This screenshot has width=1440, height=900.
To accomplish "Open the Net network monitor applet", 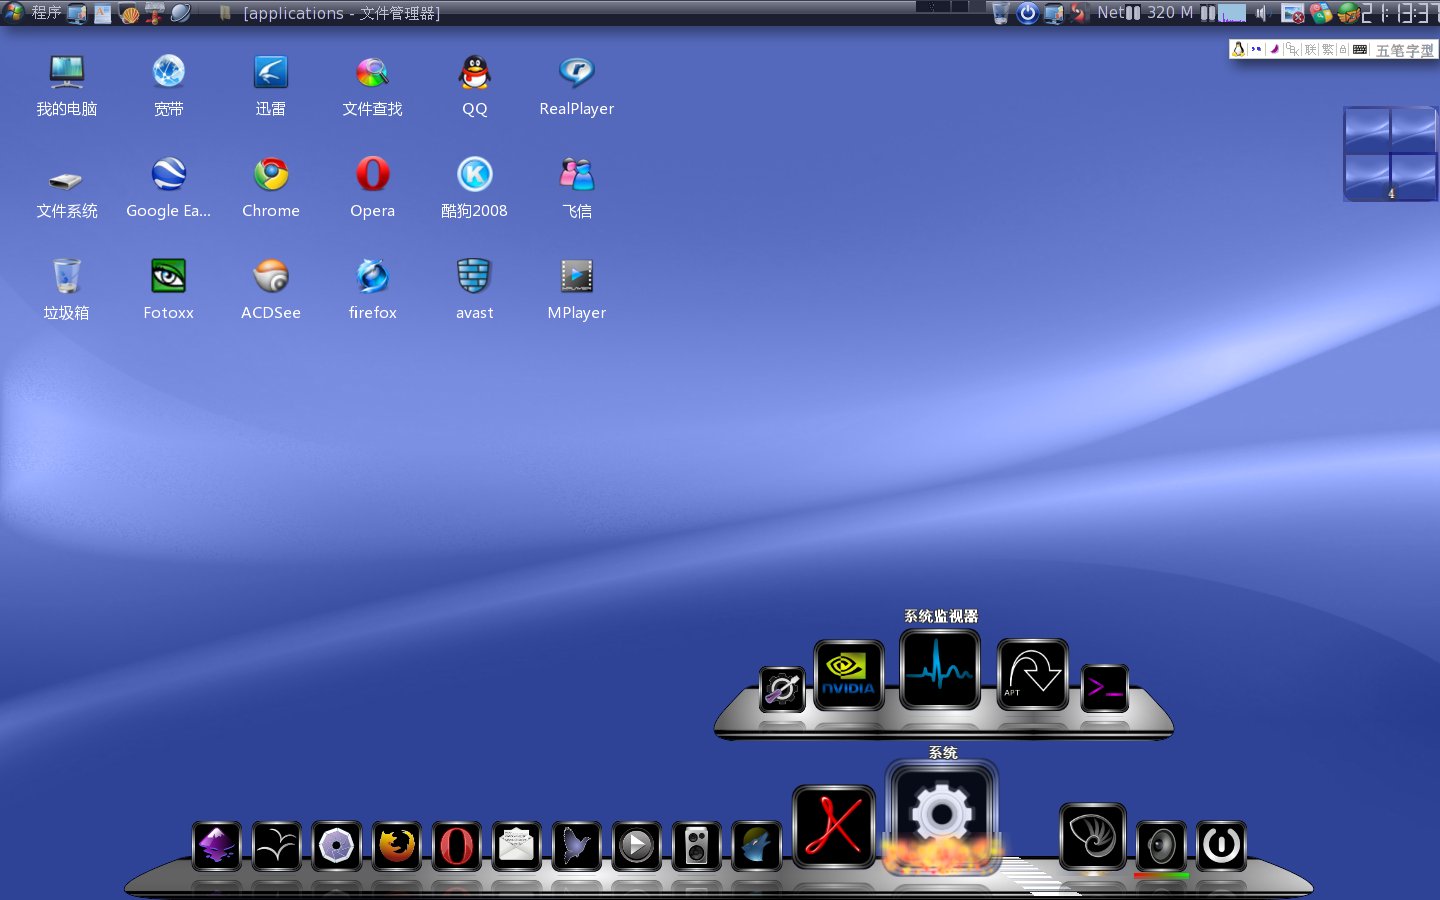I will pos(1119,13).
